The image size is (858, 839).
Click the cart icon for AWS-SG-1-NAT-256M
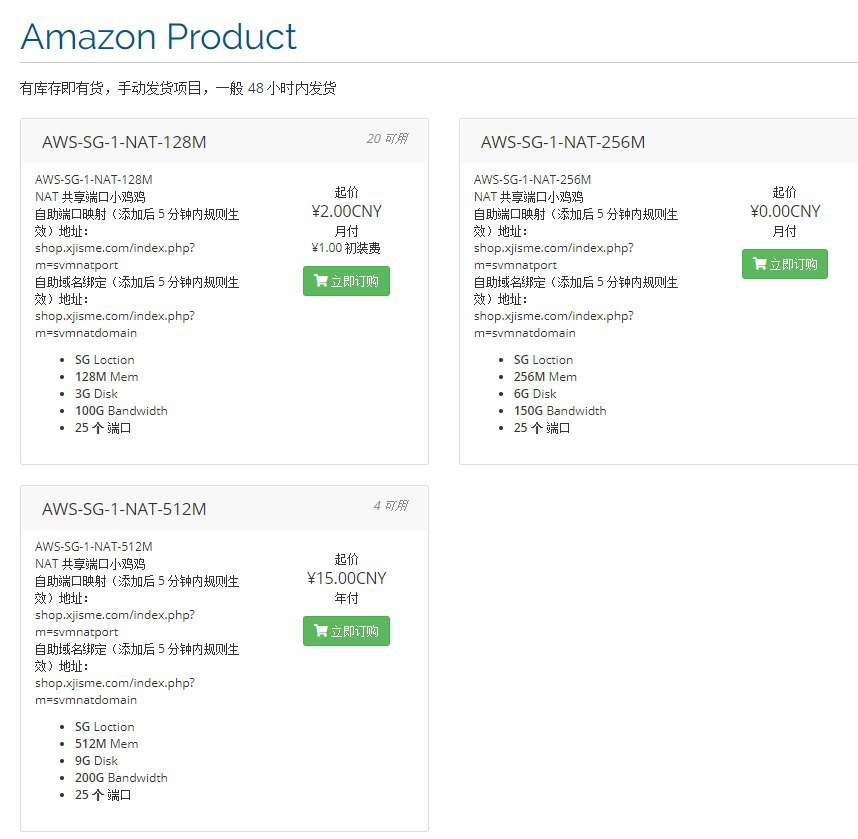[760, 264]
